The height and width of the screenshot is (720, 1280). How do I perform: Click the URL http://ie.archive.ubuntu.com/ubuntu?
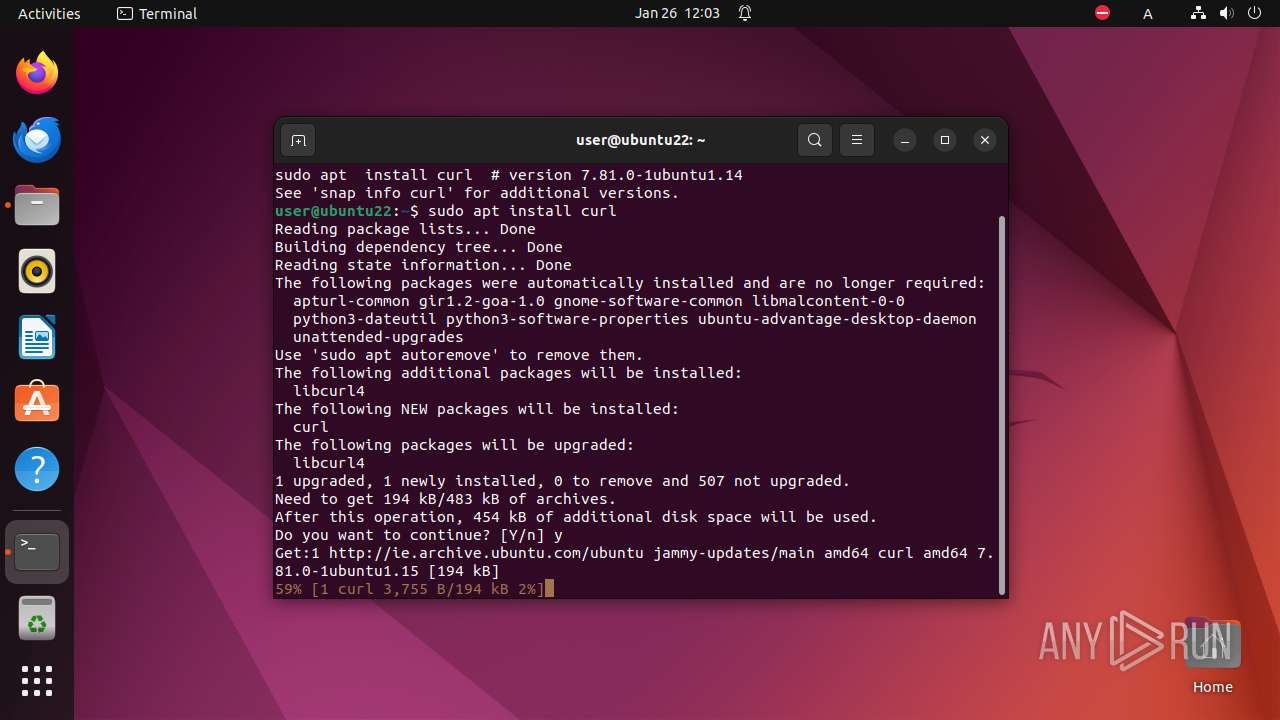[x=487, y=553]
